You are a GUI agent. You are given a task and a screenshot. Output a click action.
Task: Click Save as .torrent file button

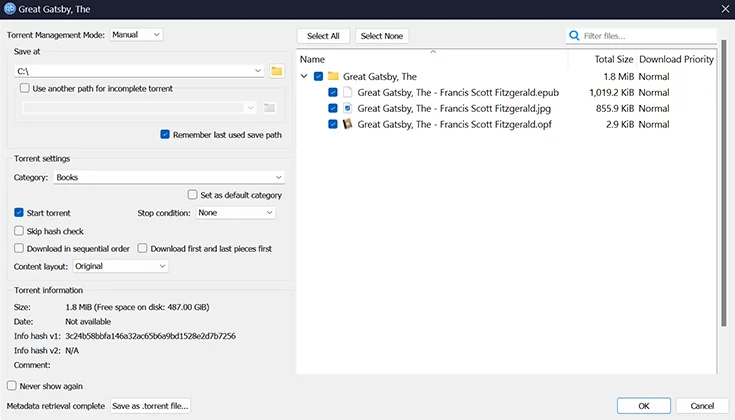tap(150, 406)
